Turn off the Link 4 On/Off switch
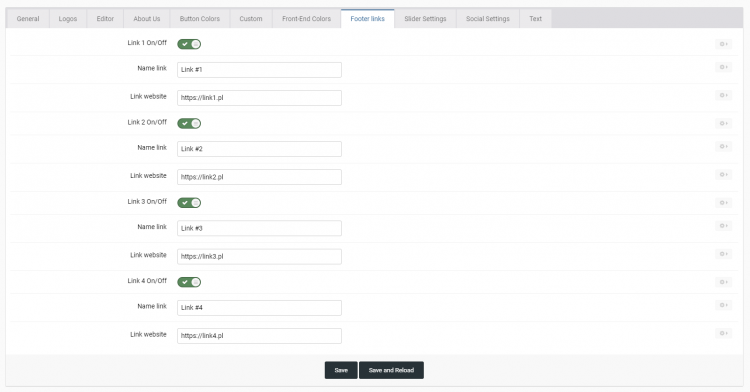Image resolution: width=750 pixels, height=392 pixels. point(189,282)
